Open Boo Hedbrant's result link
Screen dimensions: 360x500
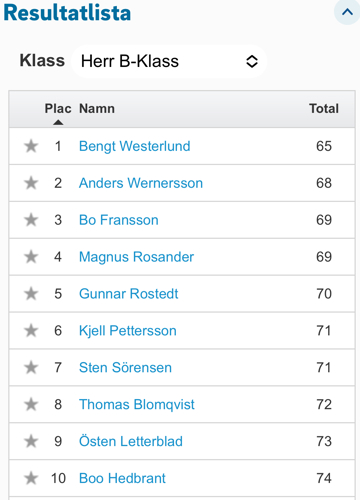click(122, 478)
